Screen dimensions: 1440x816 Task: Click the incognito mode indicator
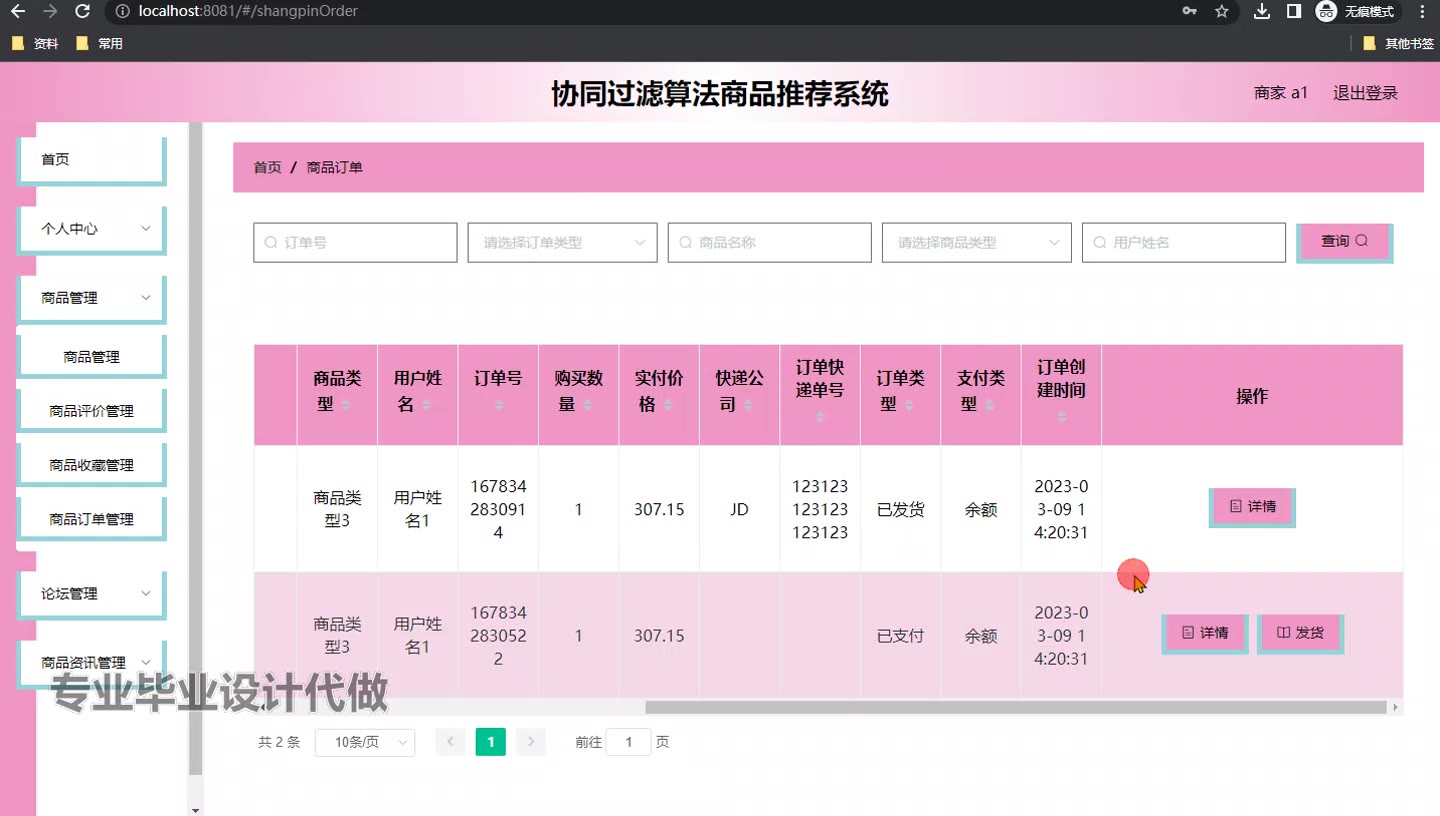point(1356,11)
